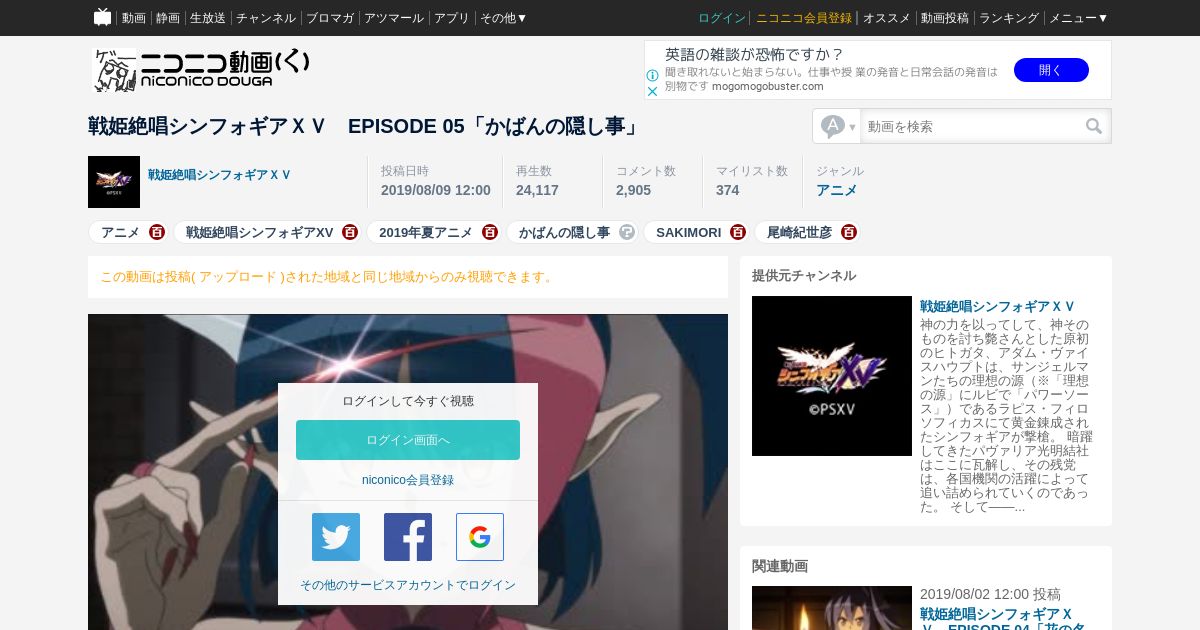This screenshot has height=630, width=1200.
Task: Open dictionary icon for 2019年夏アニメ tag
Action: point(490,232)
